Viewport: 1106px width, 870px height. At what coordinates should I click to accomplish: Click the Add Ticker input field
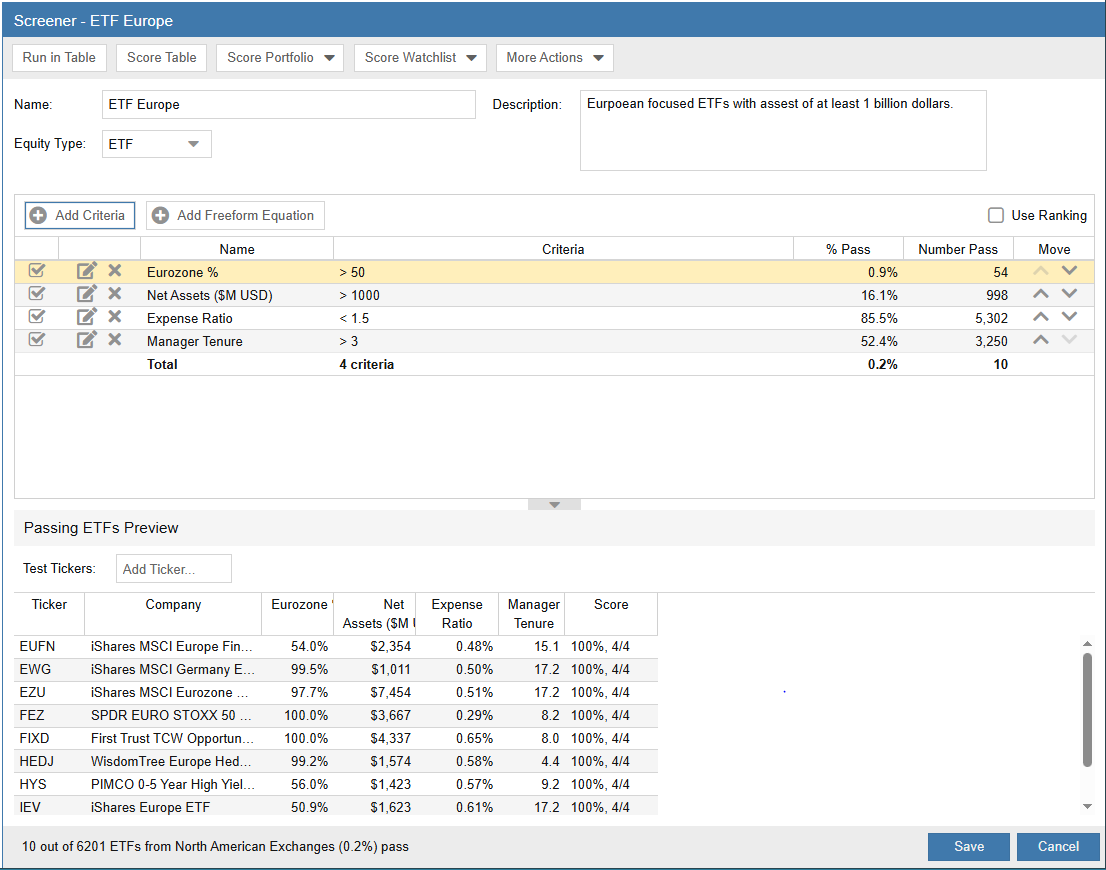pos(174,569)
